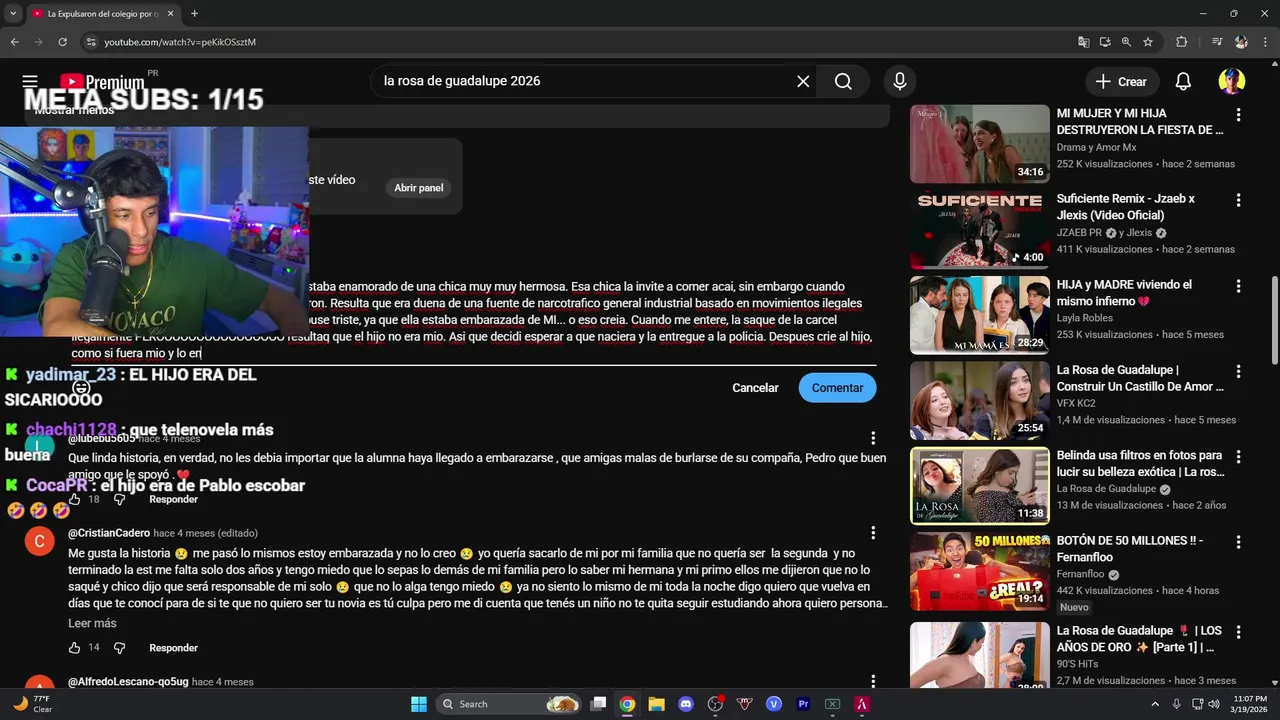Open Chrome three-dot menu

(1265, 42)
